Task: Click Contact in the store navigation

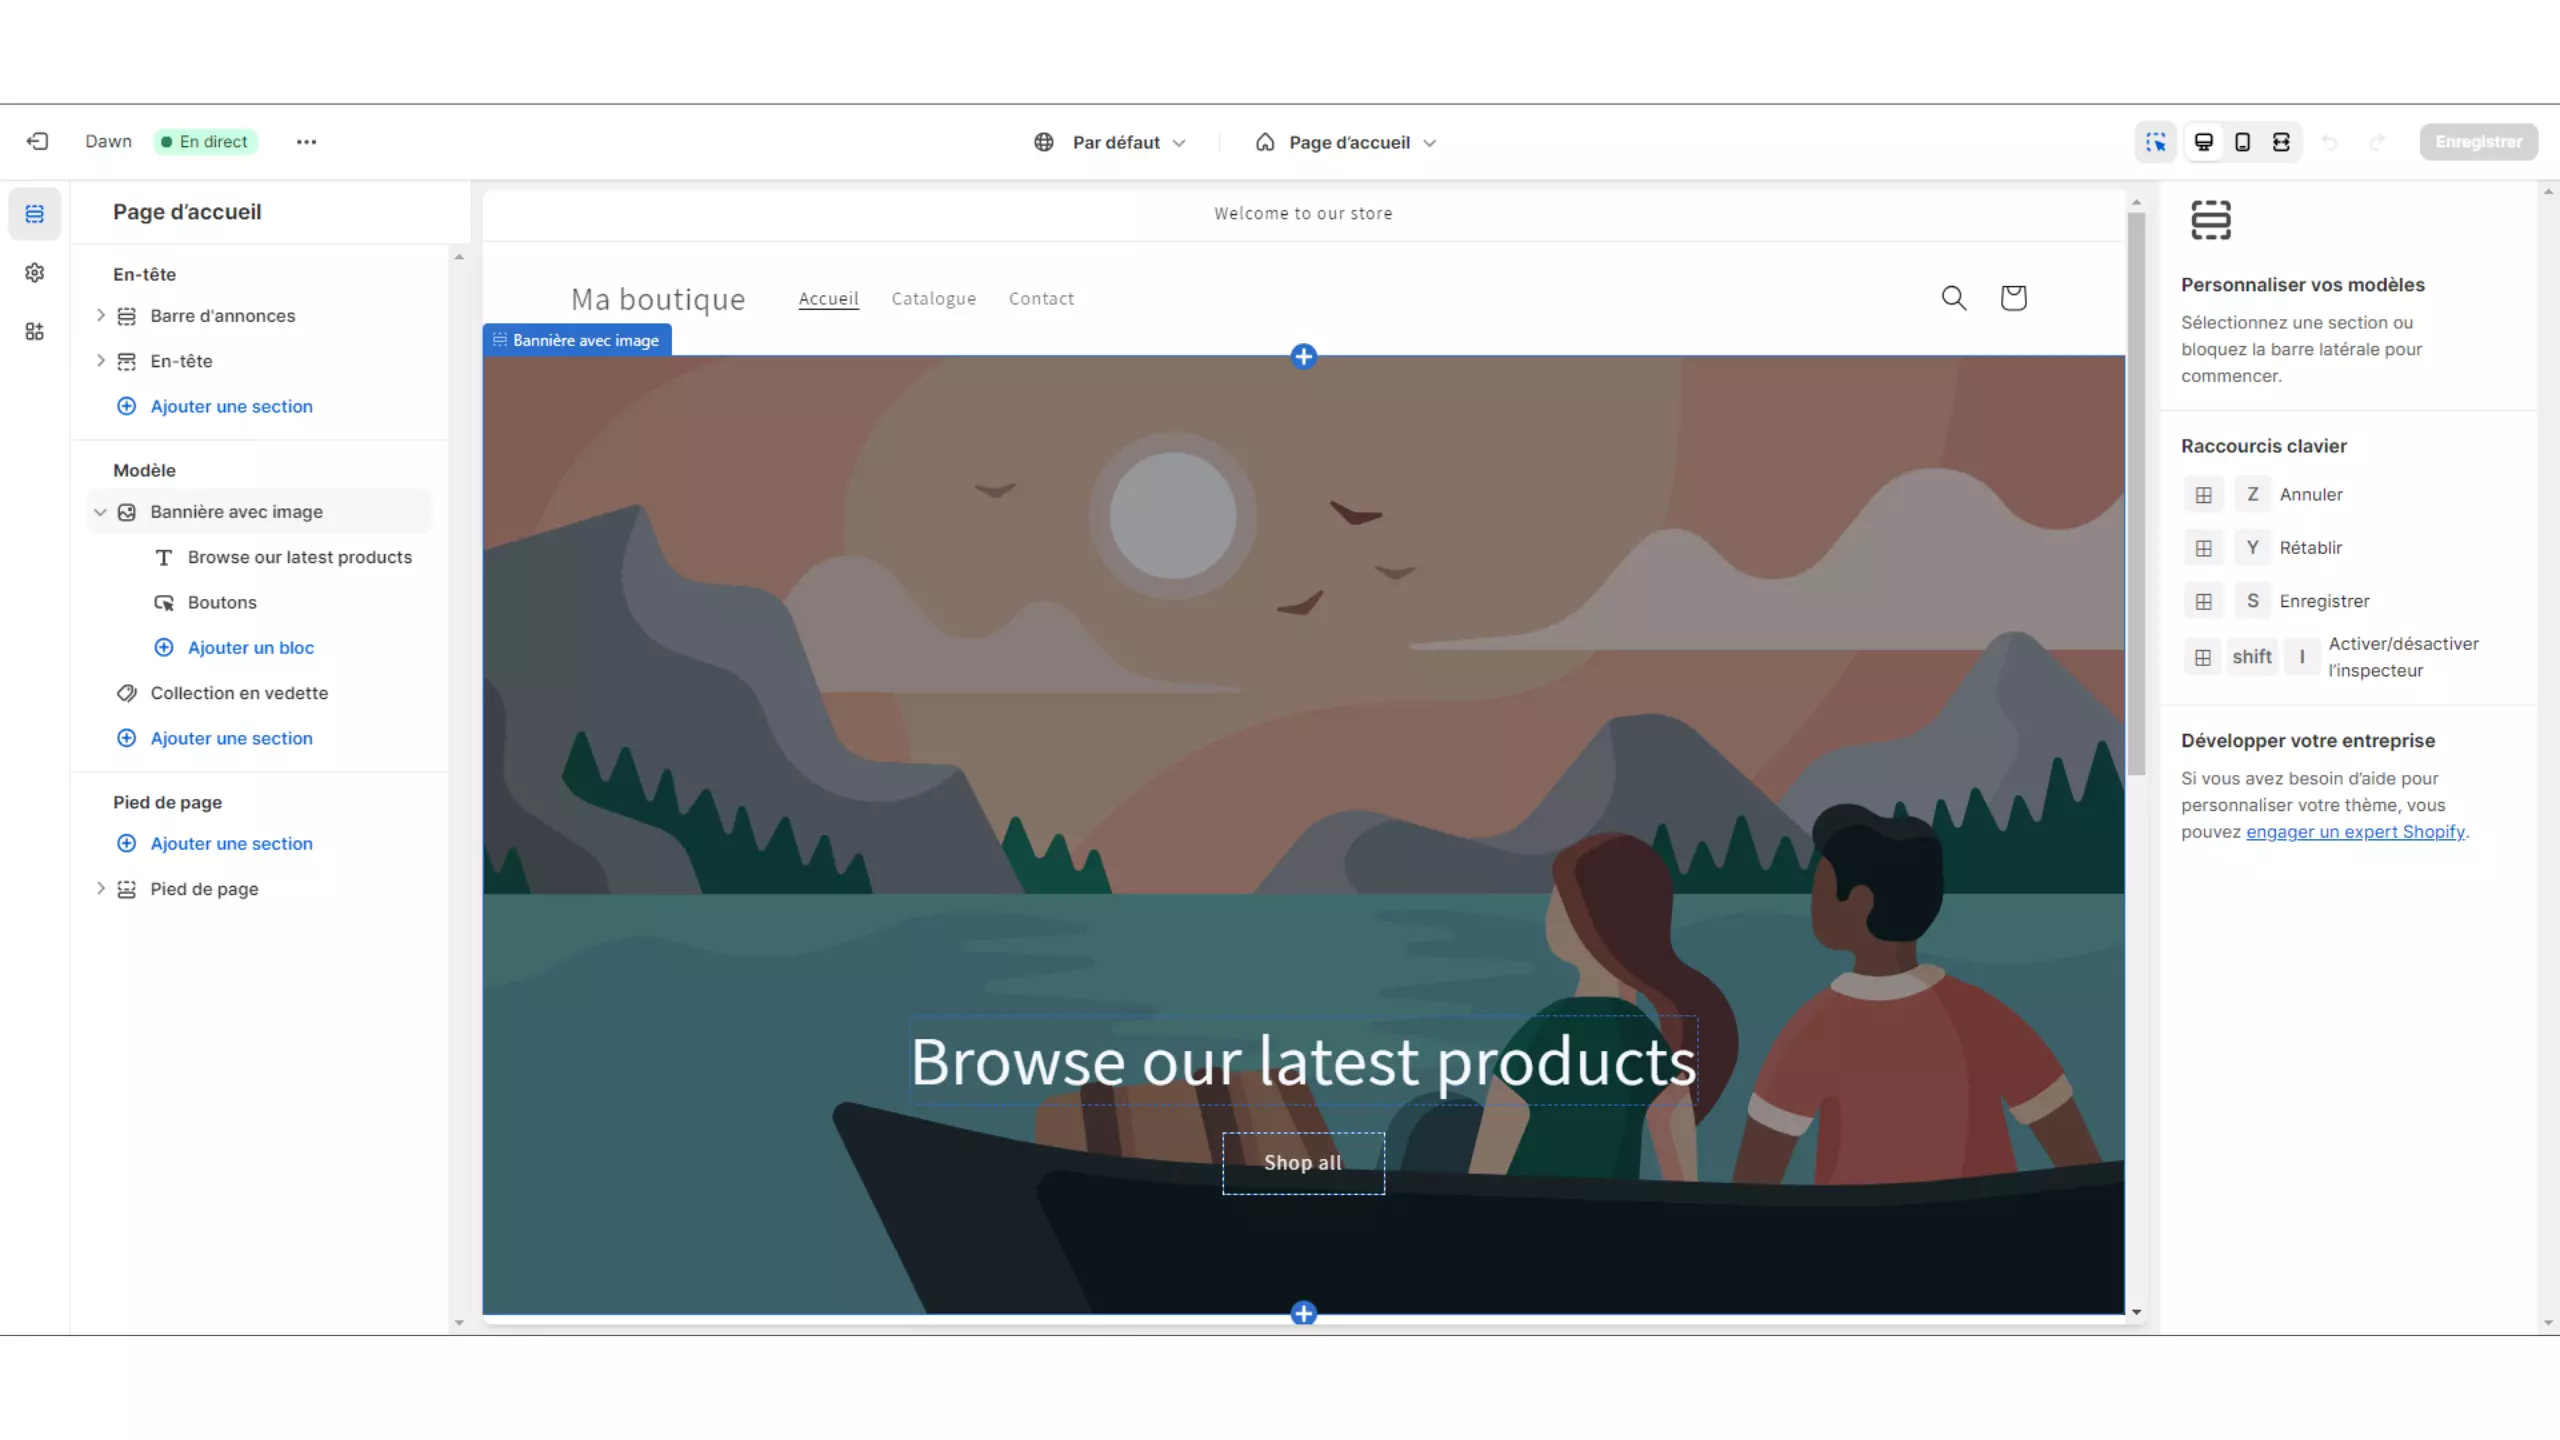Action: [x=1041, y=298]
